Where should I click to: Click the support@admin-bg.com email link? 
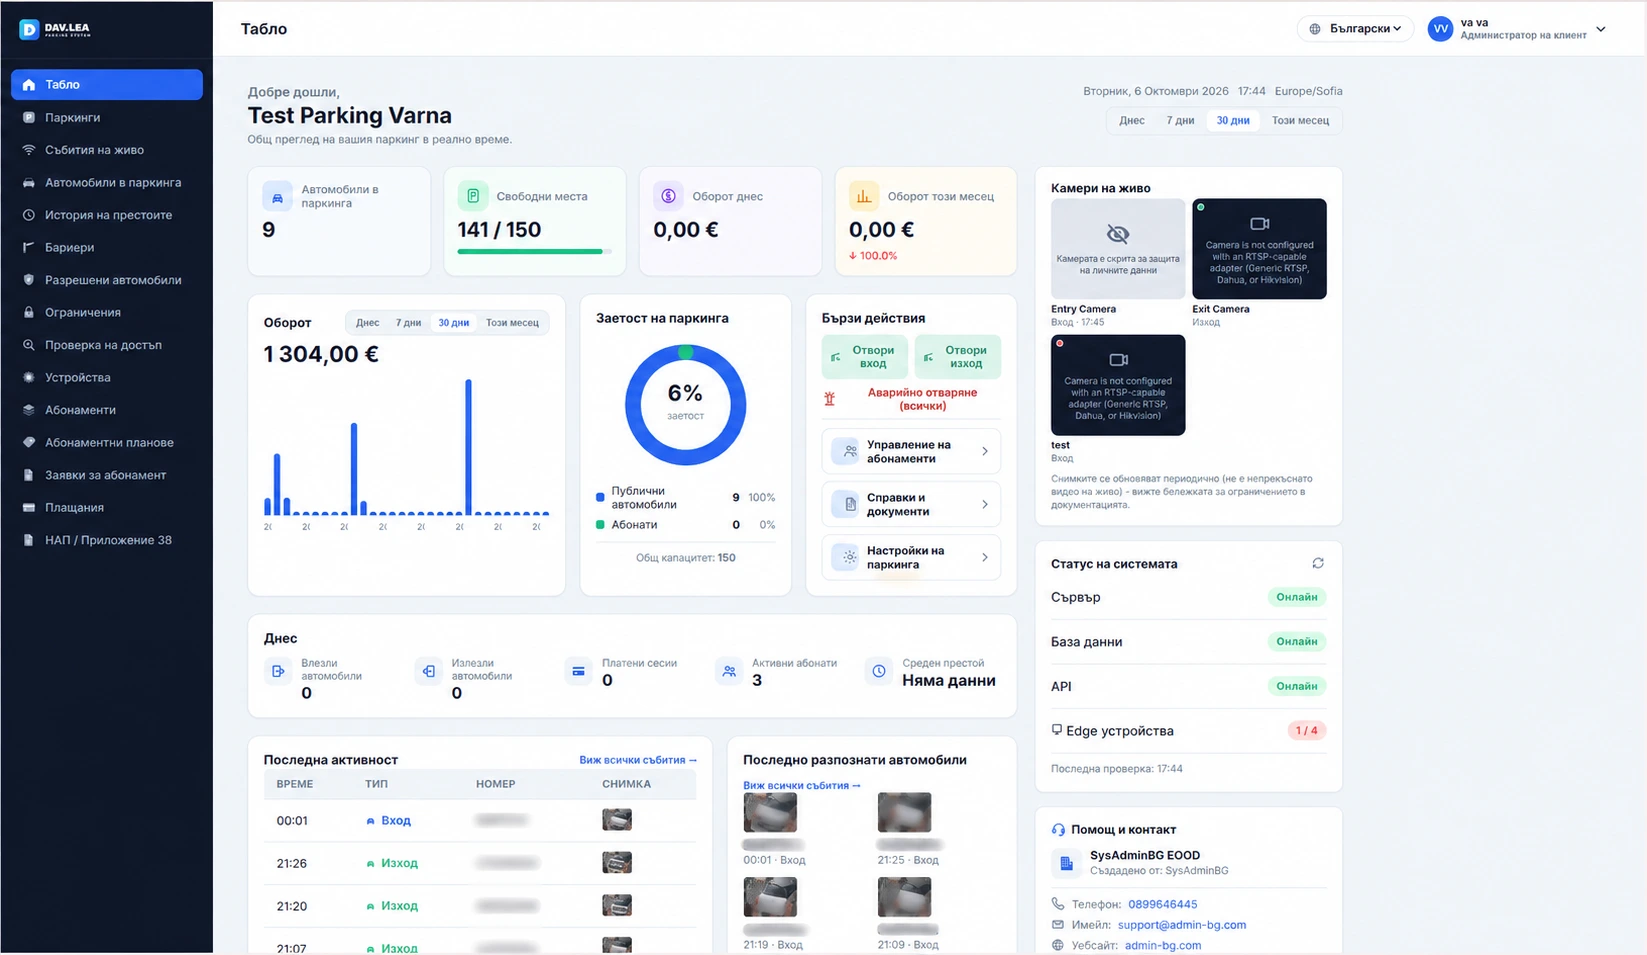coord(1182,925)
